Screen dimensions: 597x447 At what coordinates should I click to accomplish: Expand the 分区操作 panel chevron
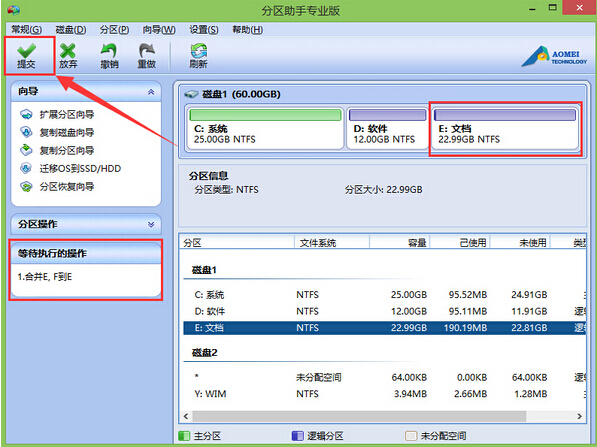151,224
